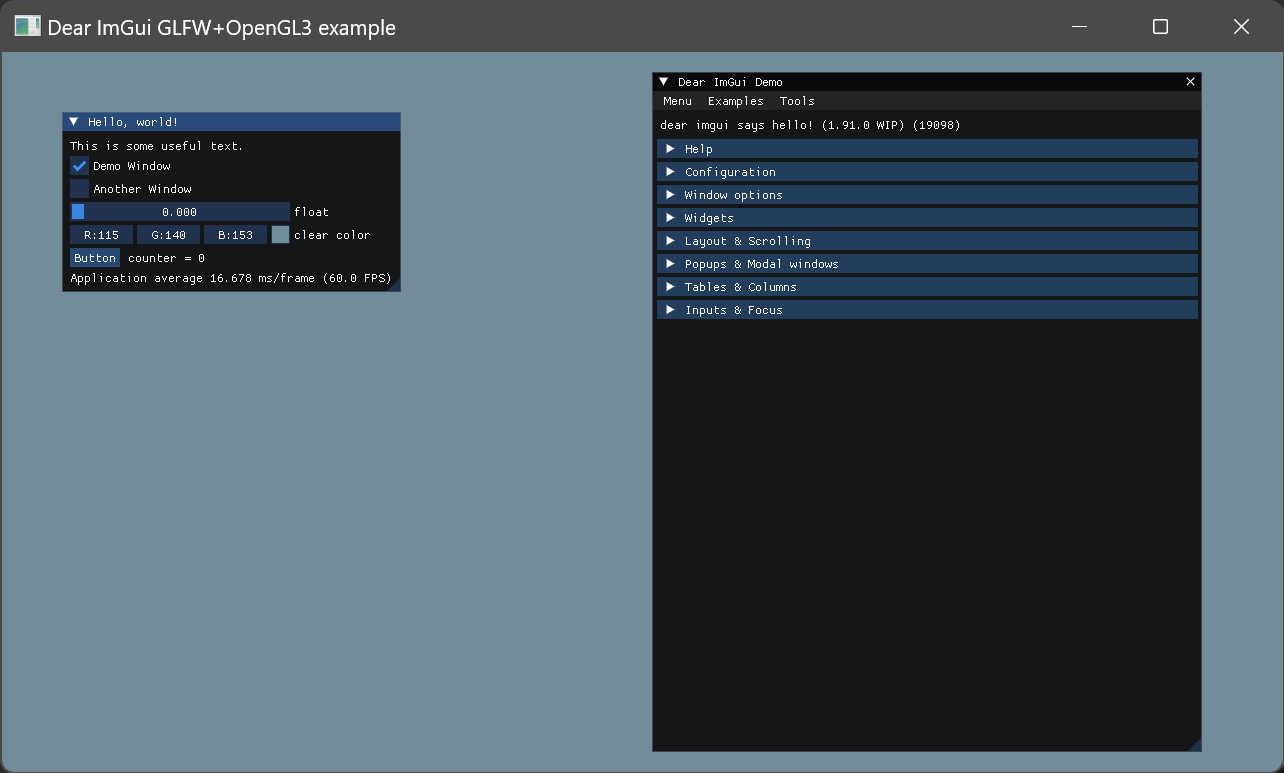Uncheck the Demo Window checkbox
1284x773 pixels.
pos(80,166)
